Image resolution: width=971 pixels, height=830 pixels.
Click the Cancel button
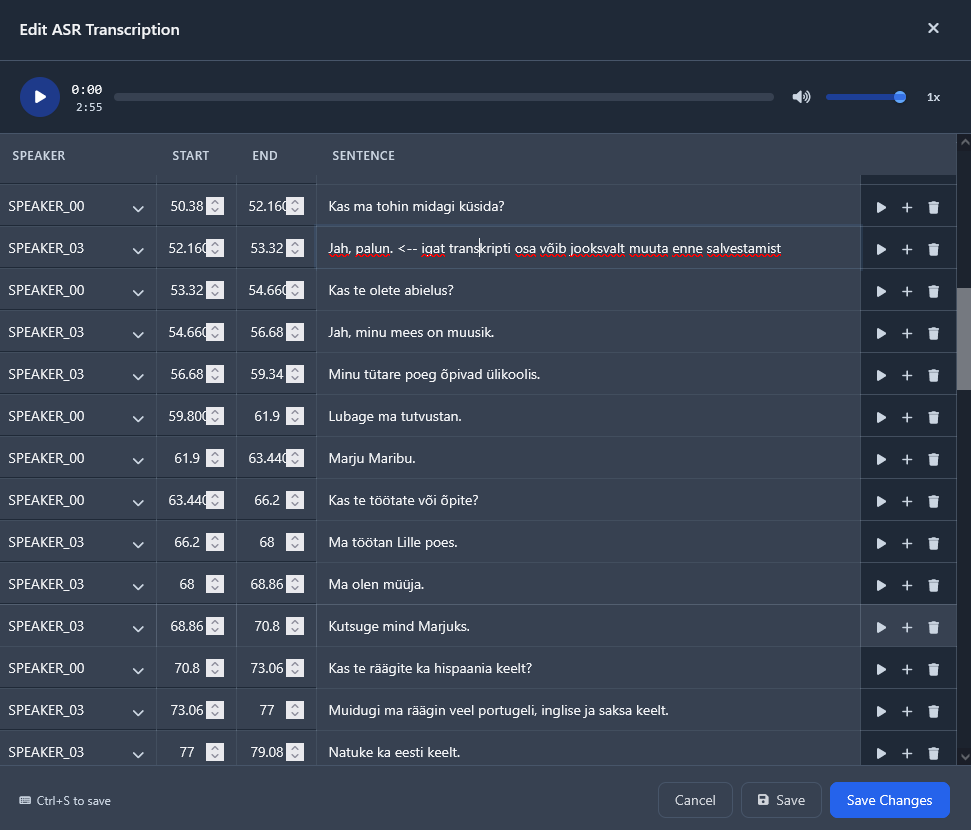point(695,800)
